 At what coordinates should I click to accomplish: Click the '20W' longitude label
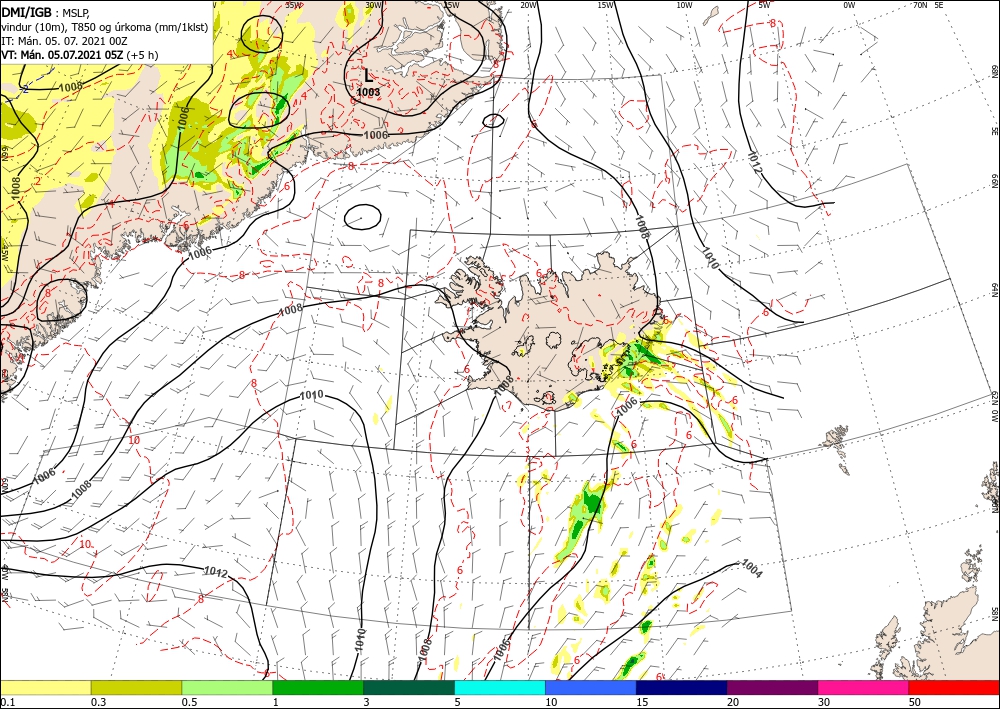point(529,5)
